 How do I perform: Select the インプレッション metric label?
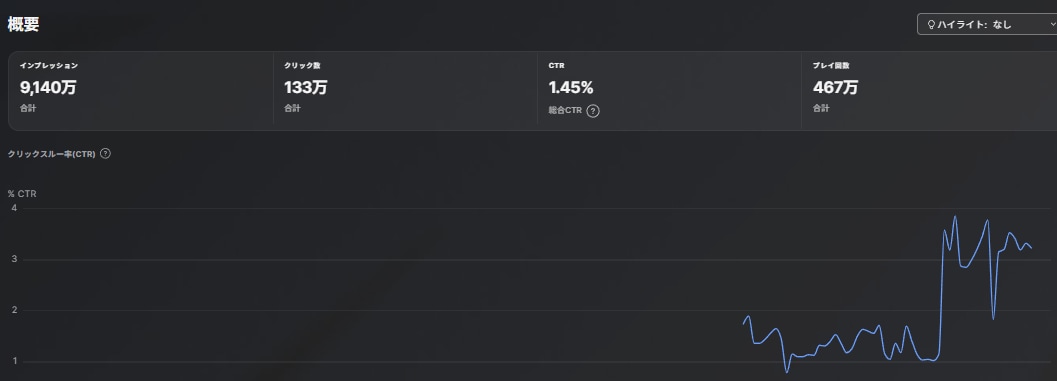tap(49, 65)
